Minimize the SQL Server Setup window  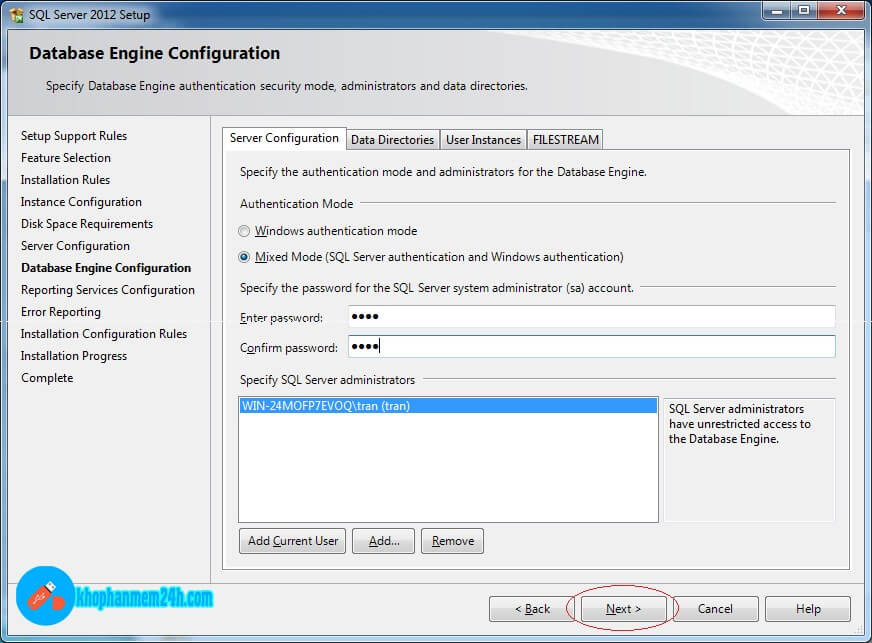(x=777, y=12)
